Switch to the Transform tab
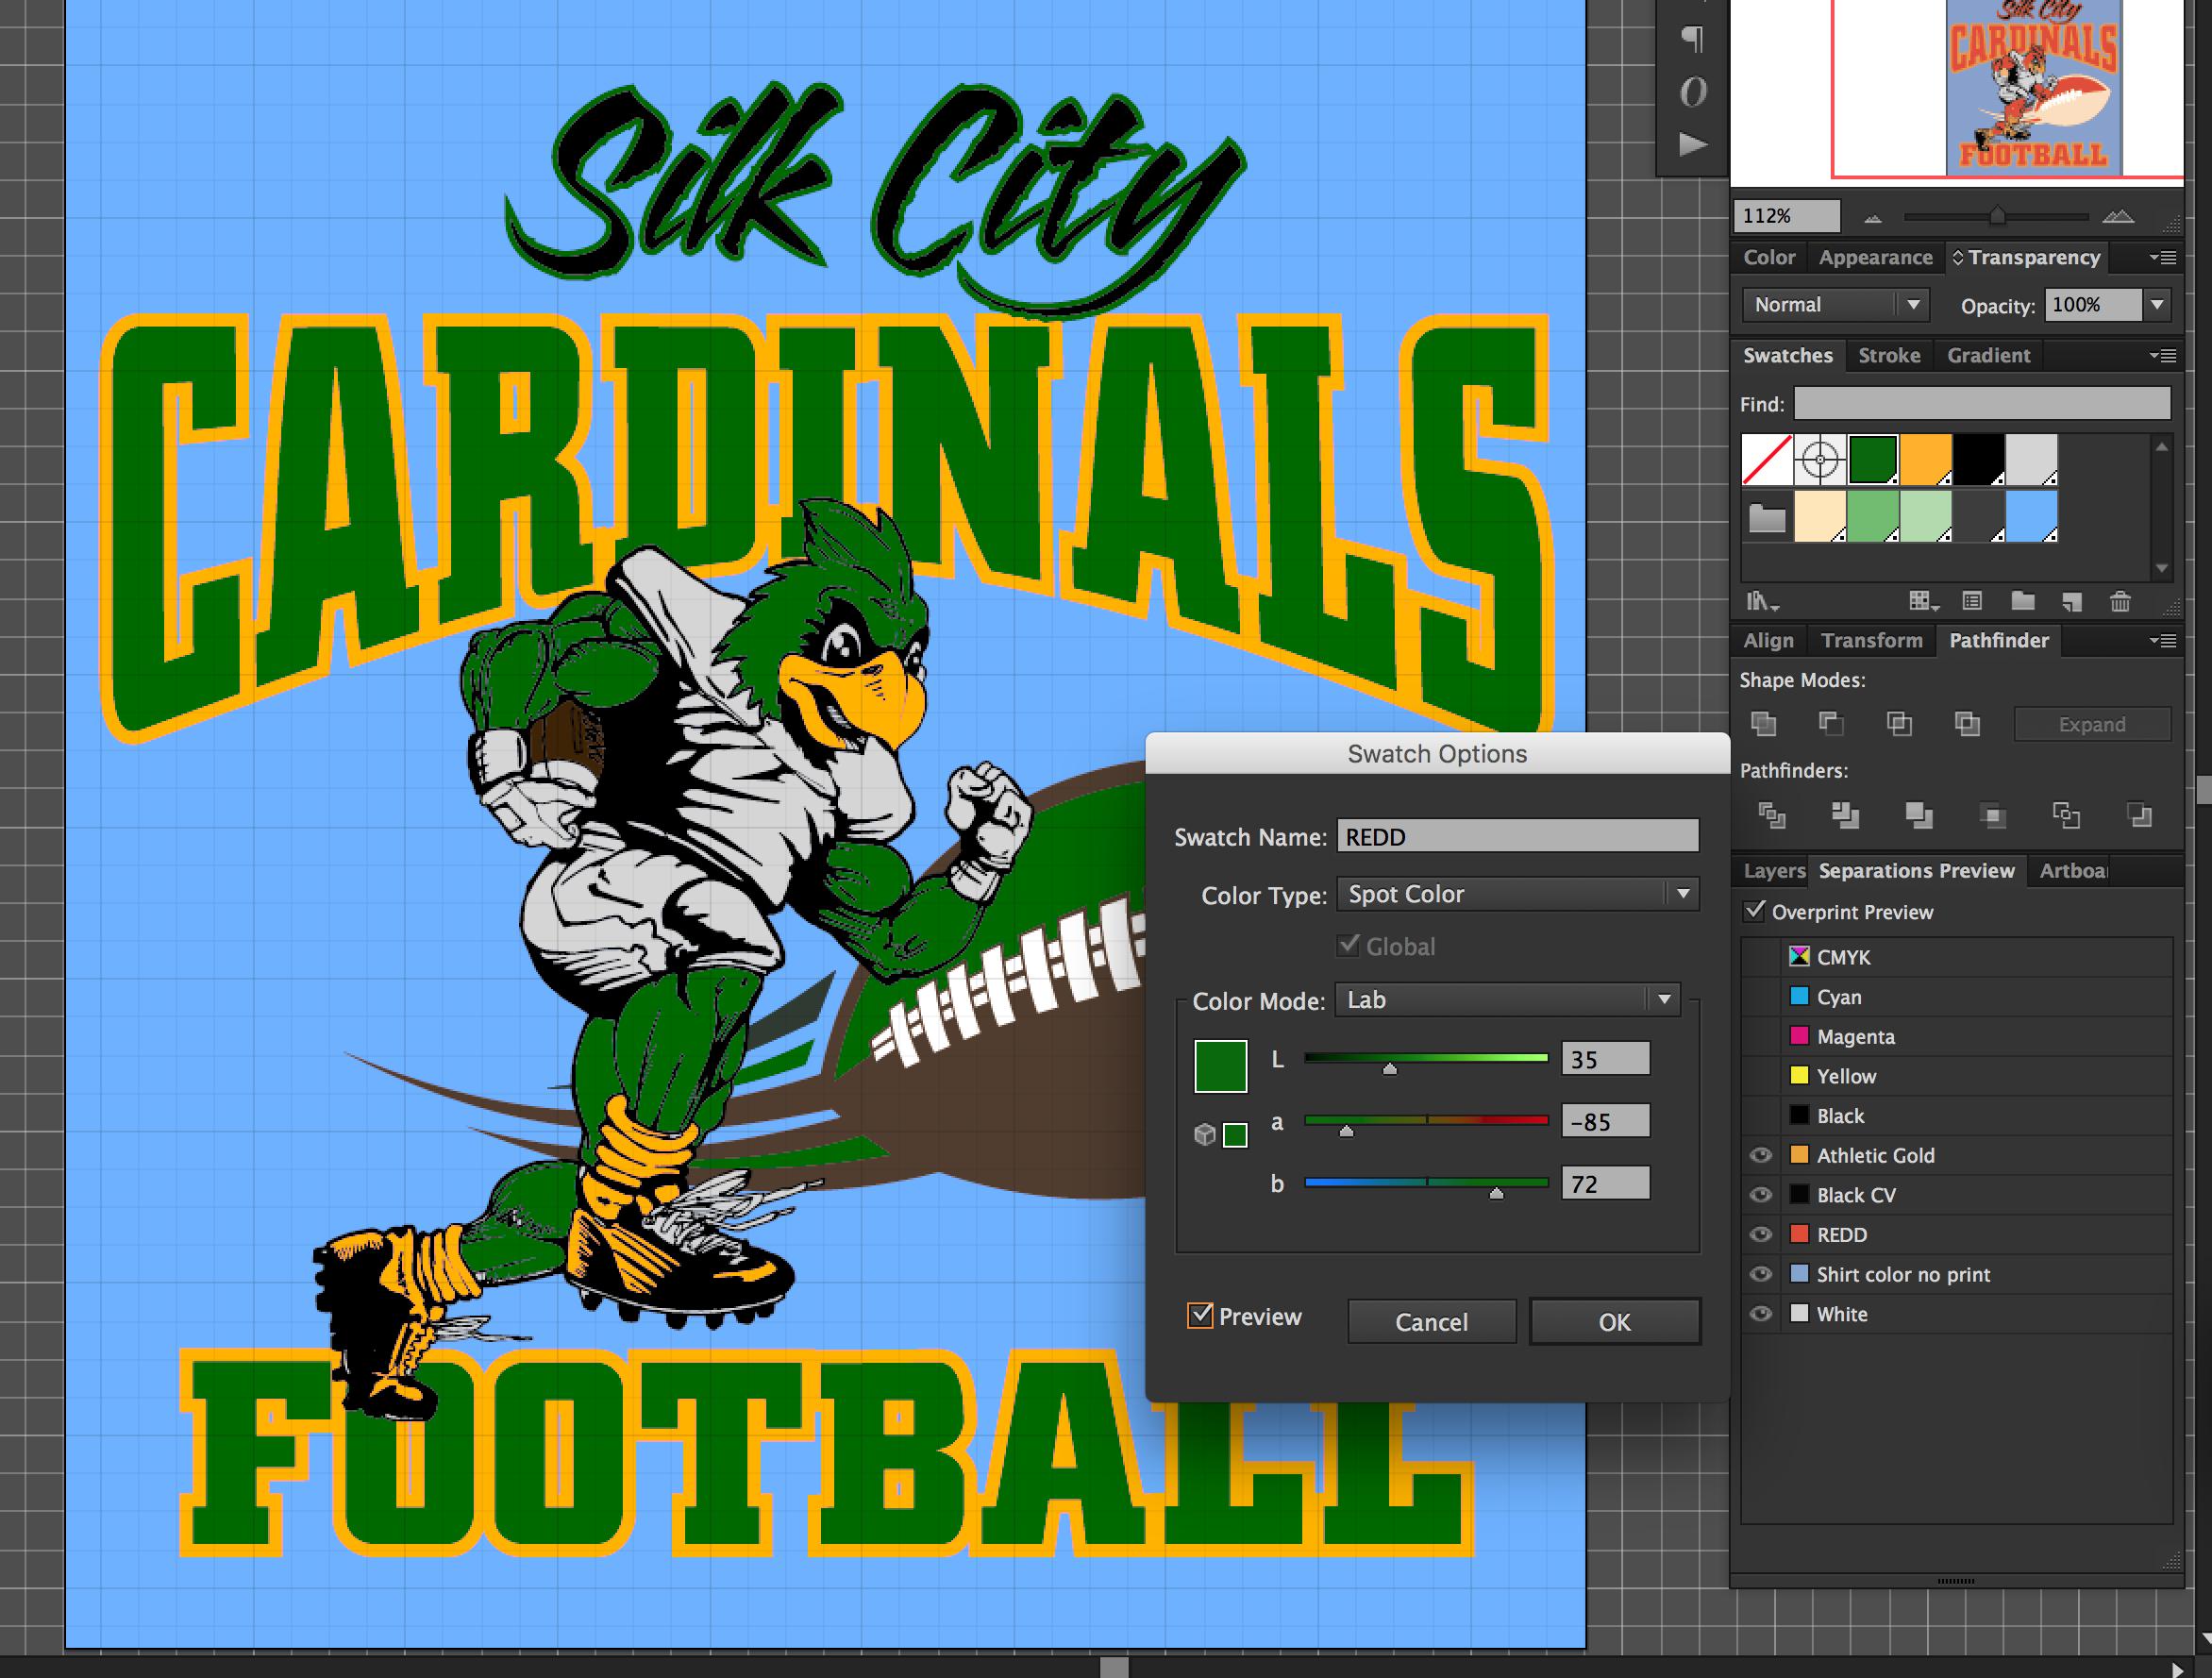This screenshot has width=2212, height=1678. click(1871, 641)
